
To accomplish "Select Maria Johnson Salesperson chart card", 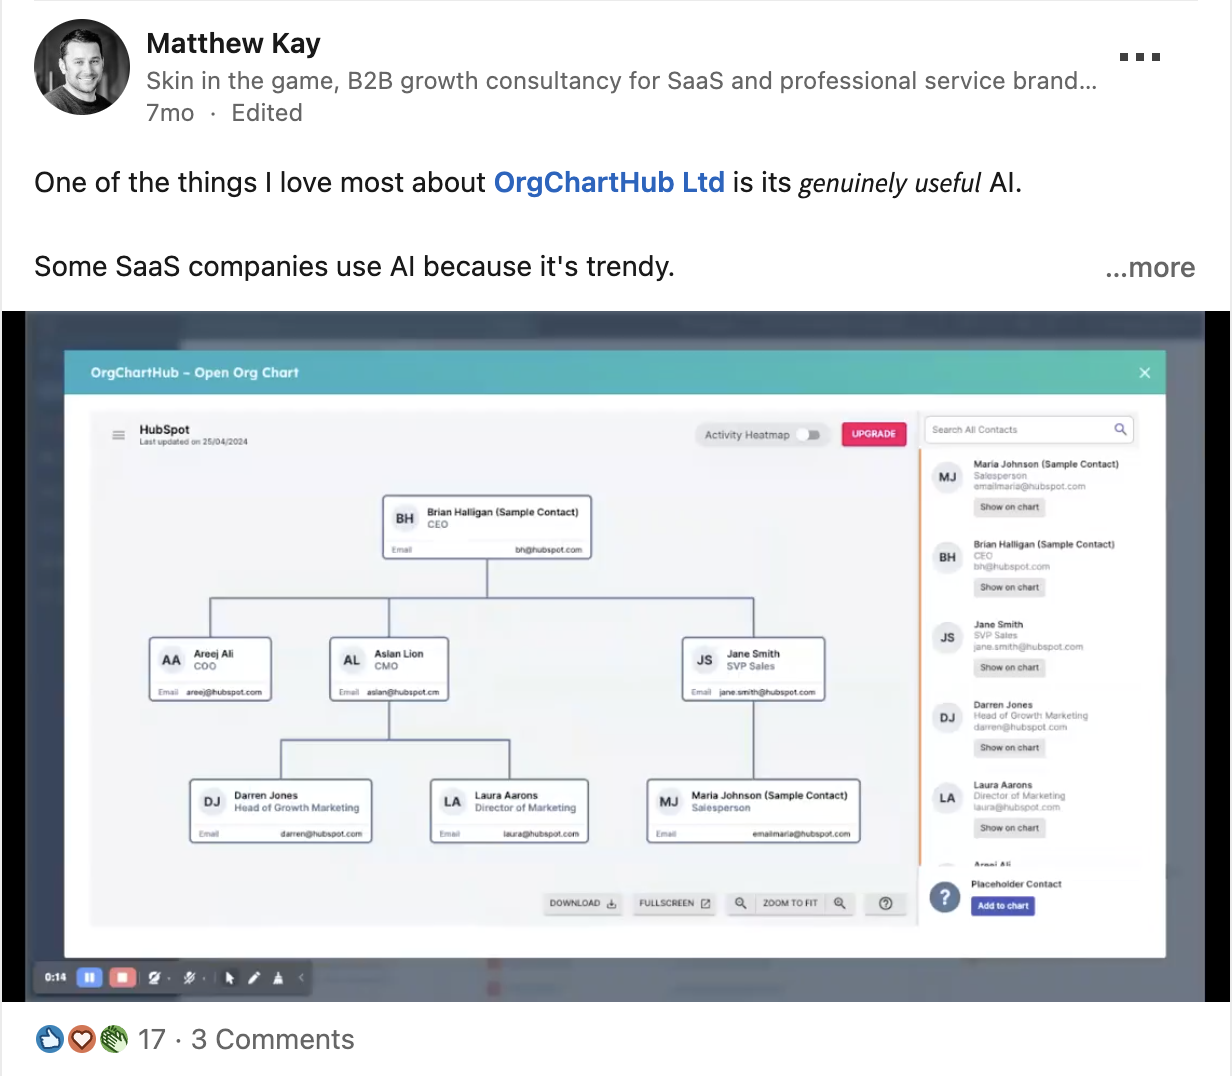I will (x=753, y=811).
